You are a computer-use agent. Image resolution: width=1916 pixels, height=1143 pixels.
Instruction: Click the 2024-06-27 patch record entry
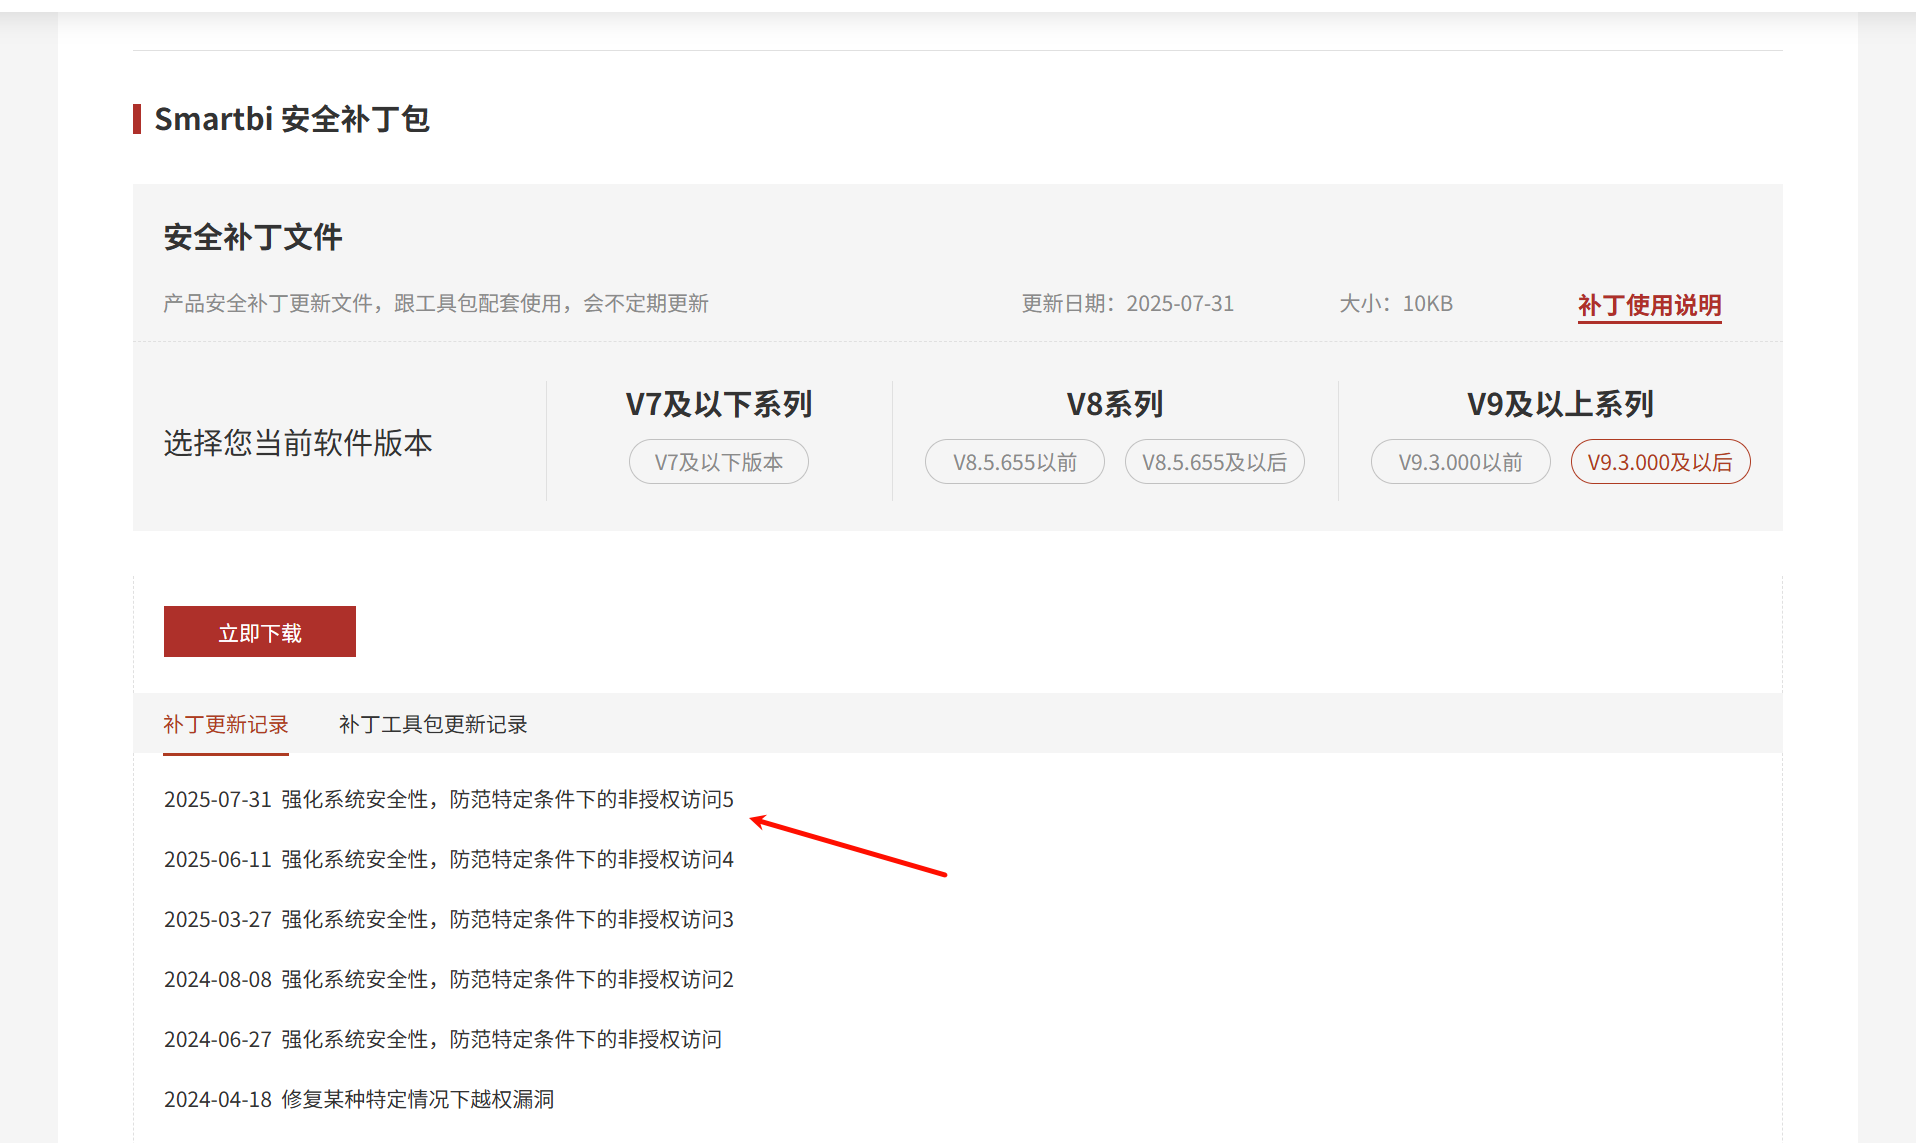(x=443, y=1039)
